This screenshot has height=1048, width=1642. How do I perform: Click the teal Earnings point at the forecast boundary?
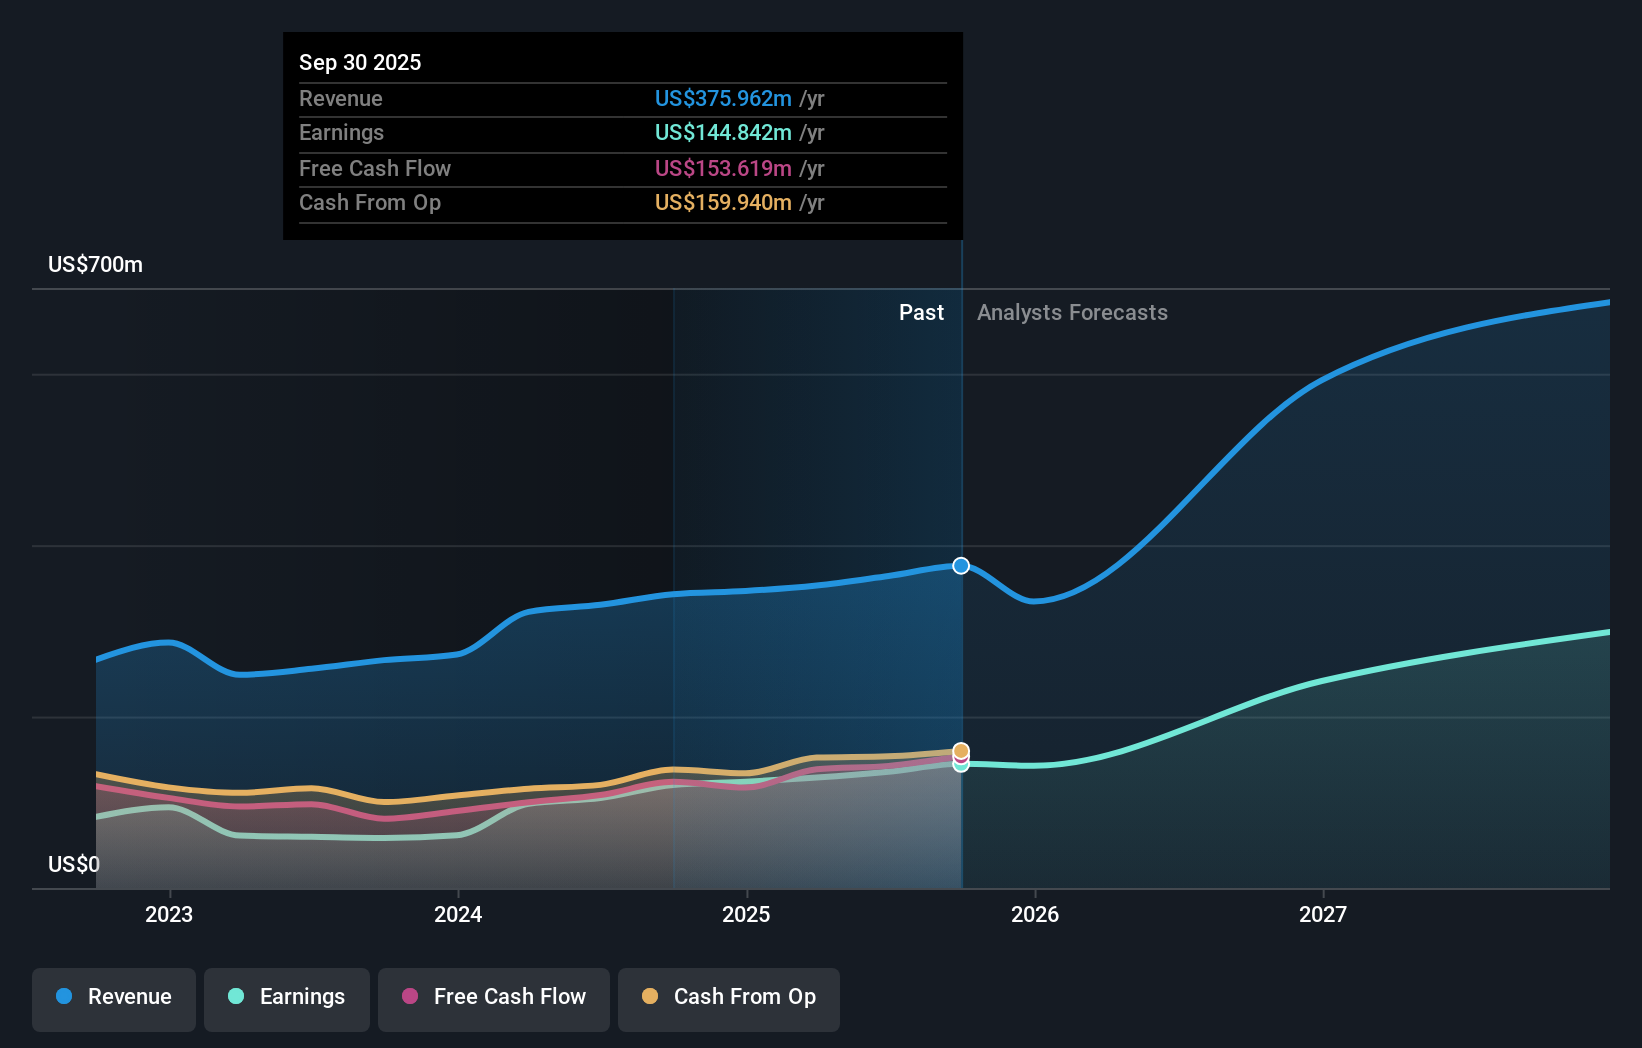point(960,766)
